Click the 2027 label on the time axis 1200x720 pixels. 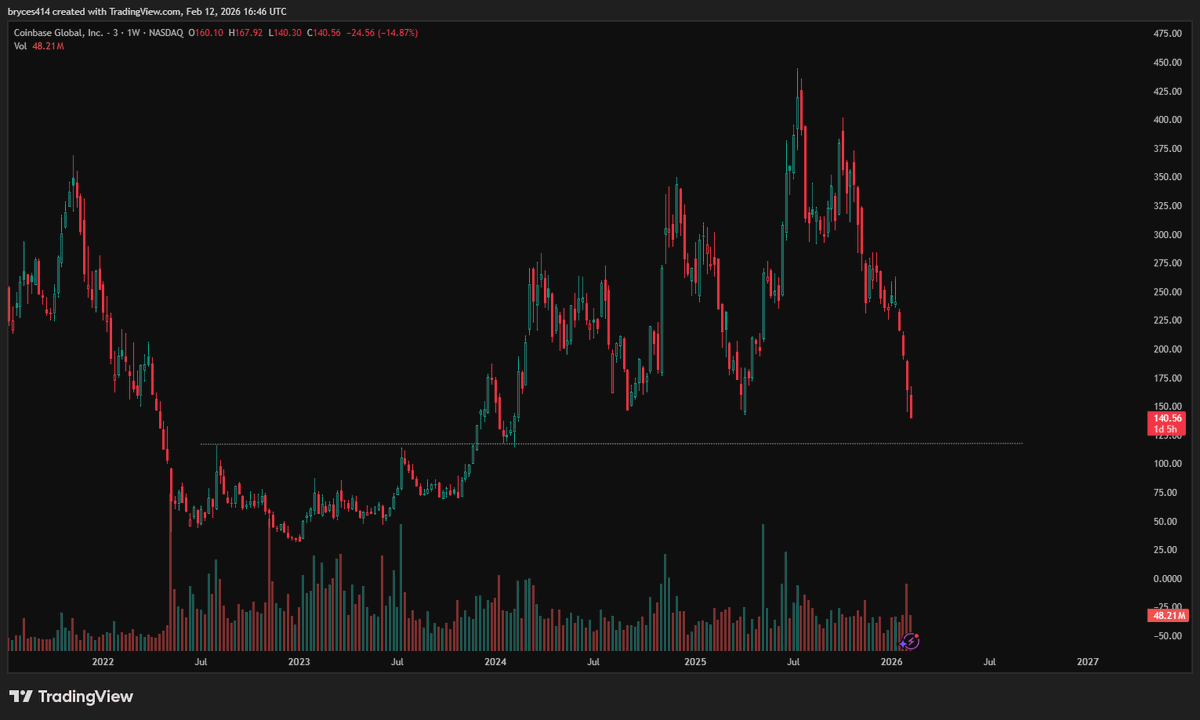pyautogui.click(x=1088, y=662)
